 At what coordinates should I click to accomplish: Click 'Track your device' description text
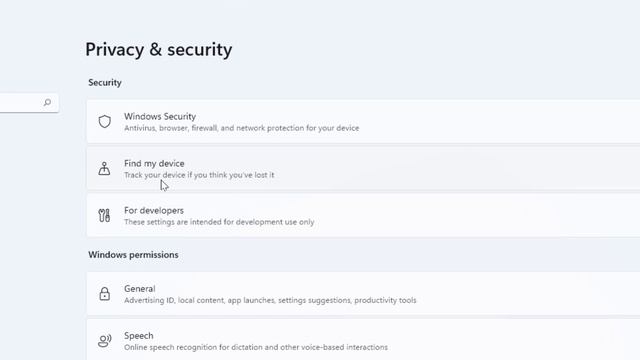pyautogui.click(x=199, y=175)
